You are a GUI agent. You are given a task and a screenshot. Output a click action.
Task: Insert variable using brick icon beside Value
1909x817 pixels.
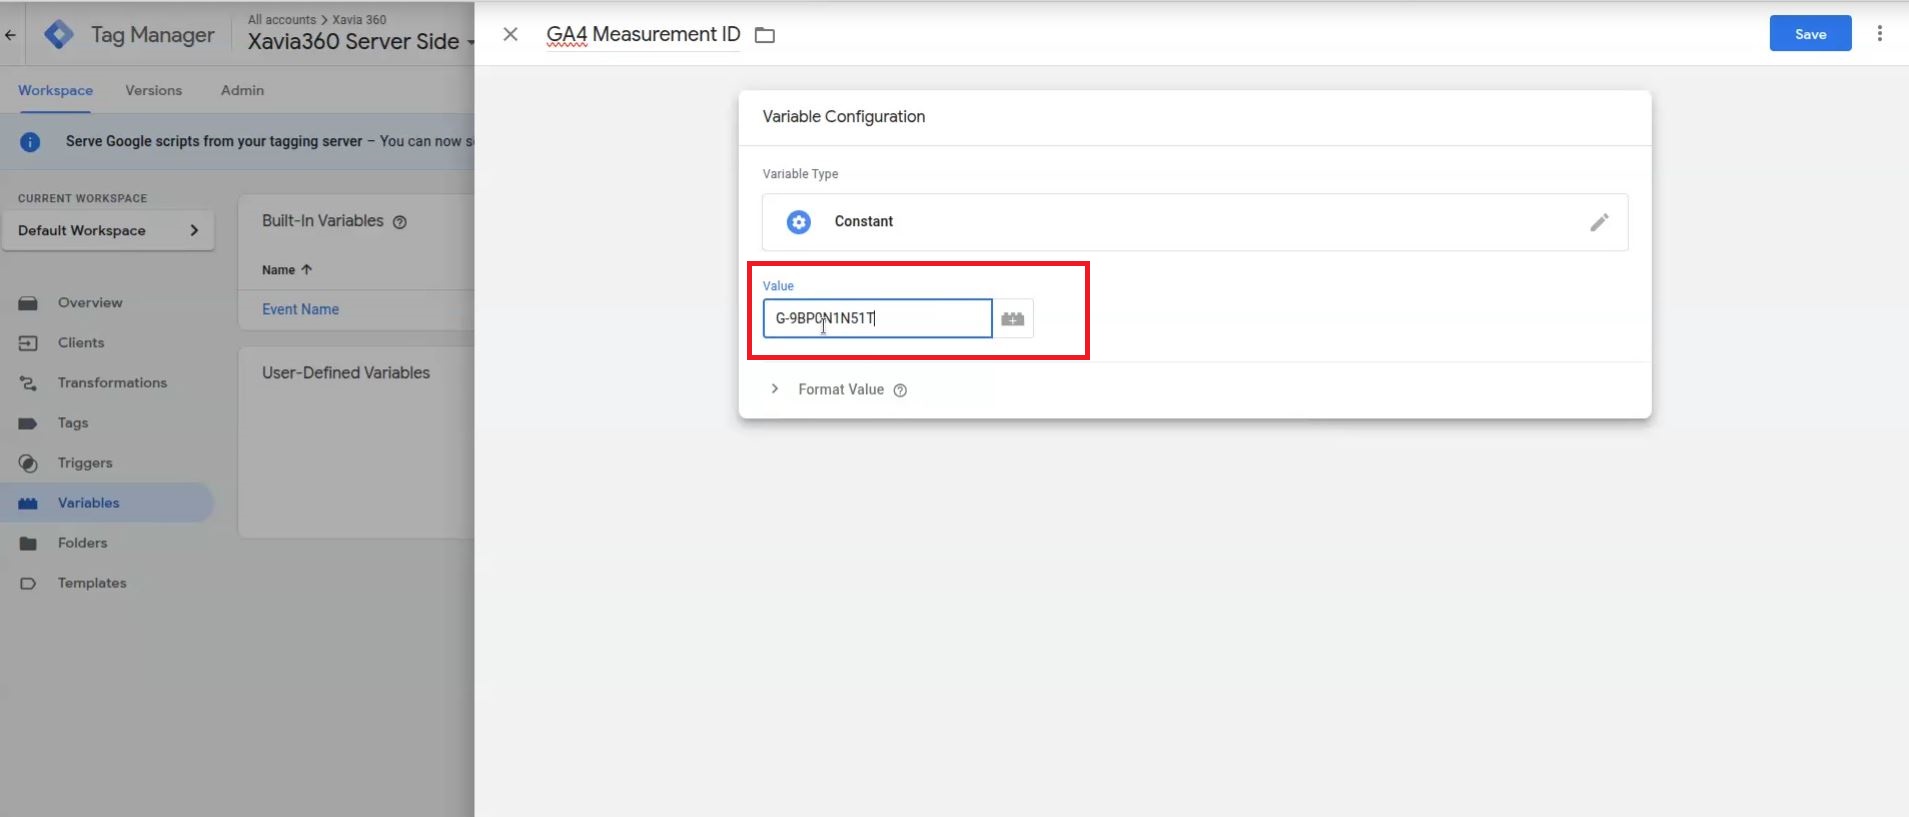(1013, 319)
